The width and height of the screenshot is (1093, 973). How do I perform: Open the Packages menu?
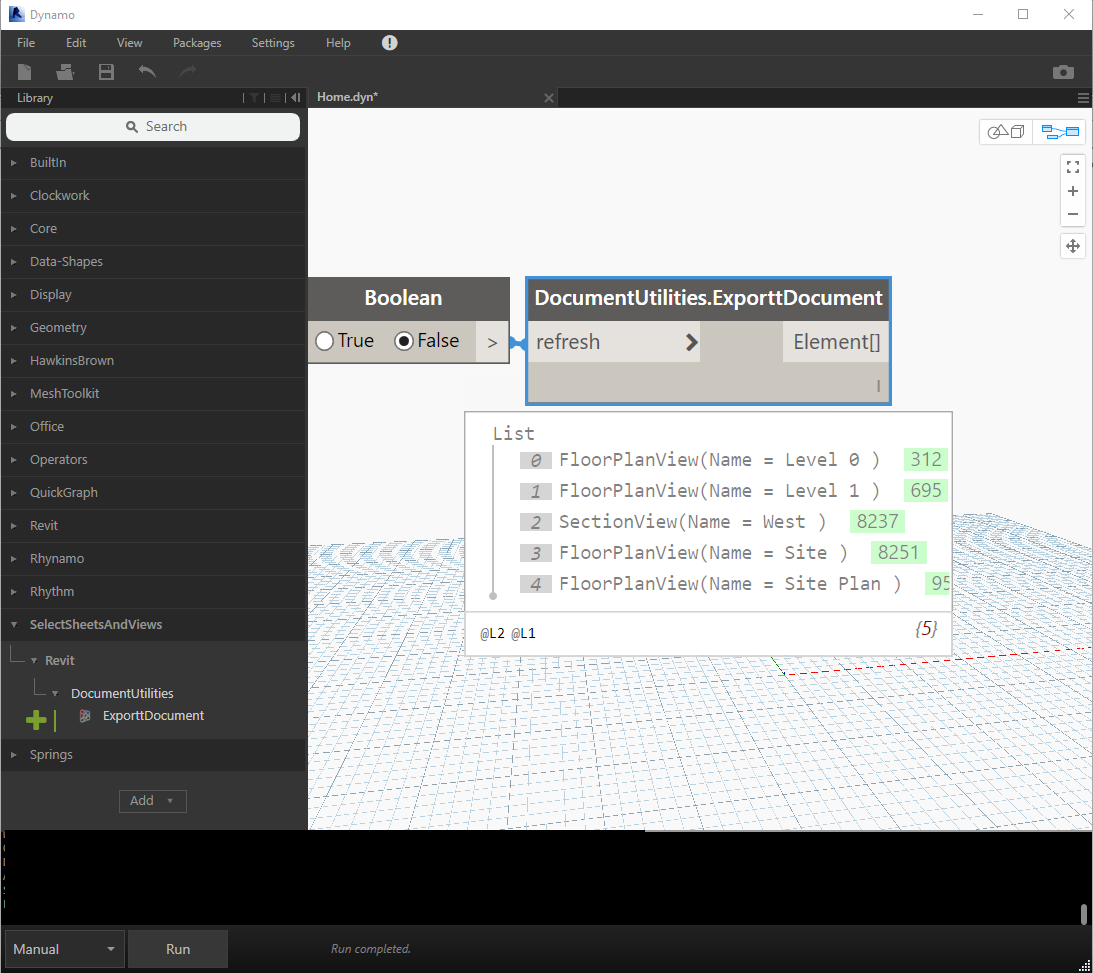[196, 43]
